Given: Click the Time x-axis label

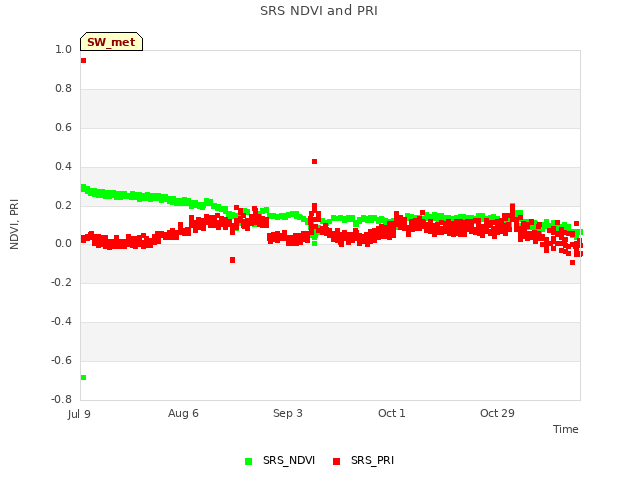Looking at the screenshot, I should [565, 429].
